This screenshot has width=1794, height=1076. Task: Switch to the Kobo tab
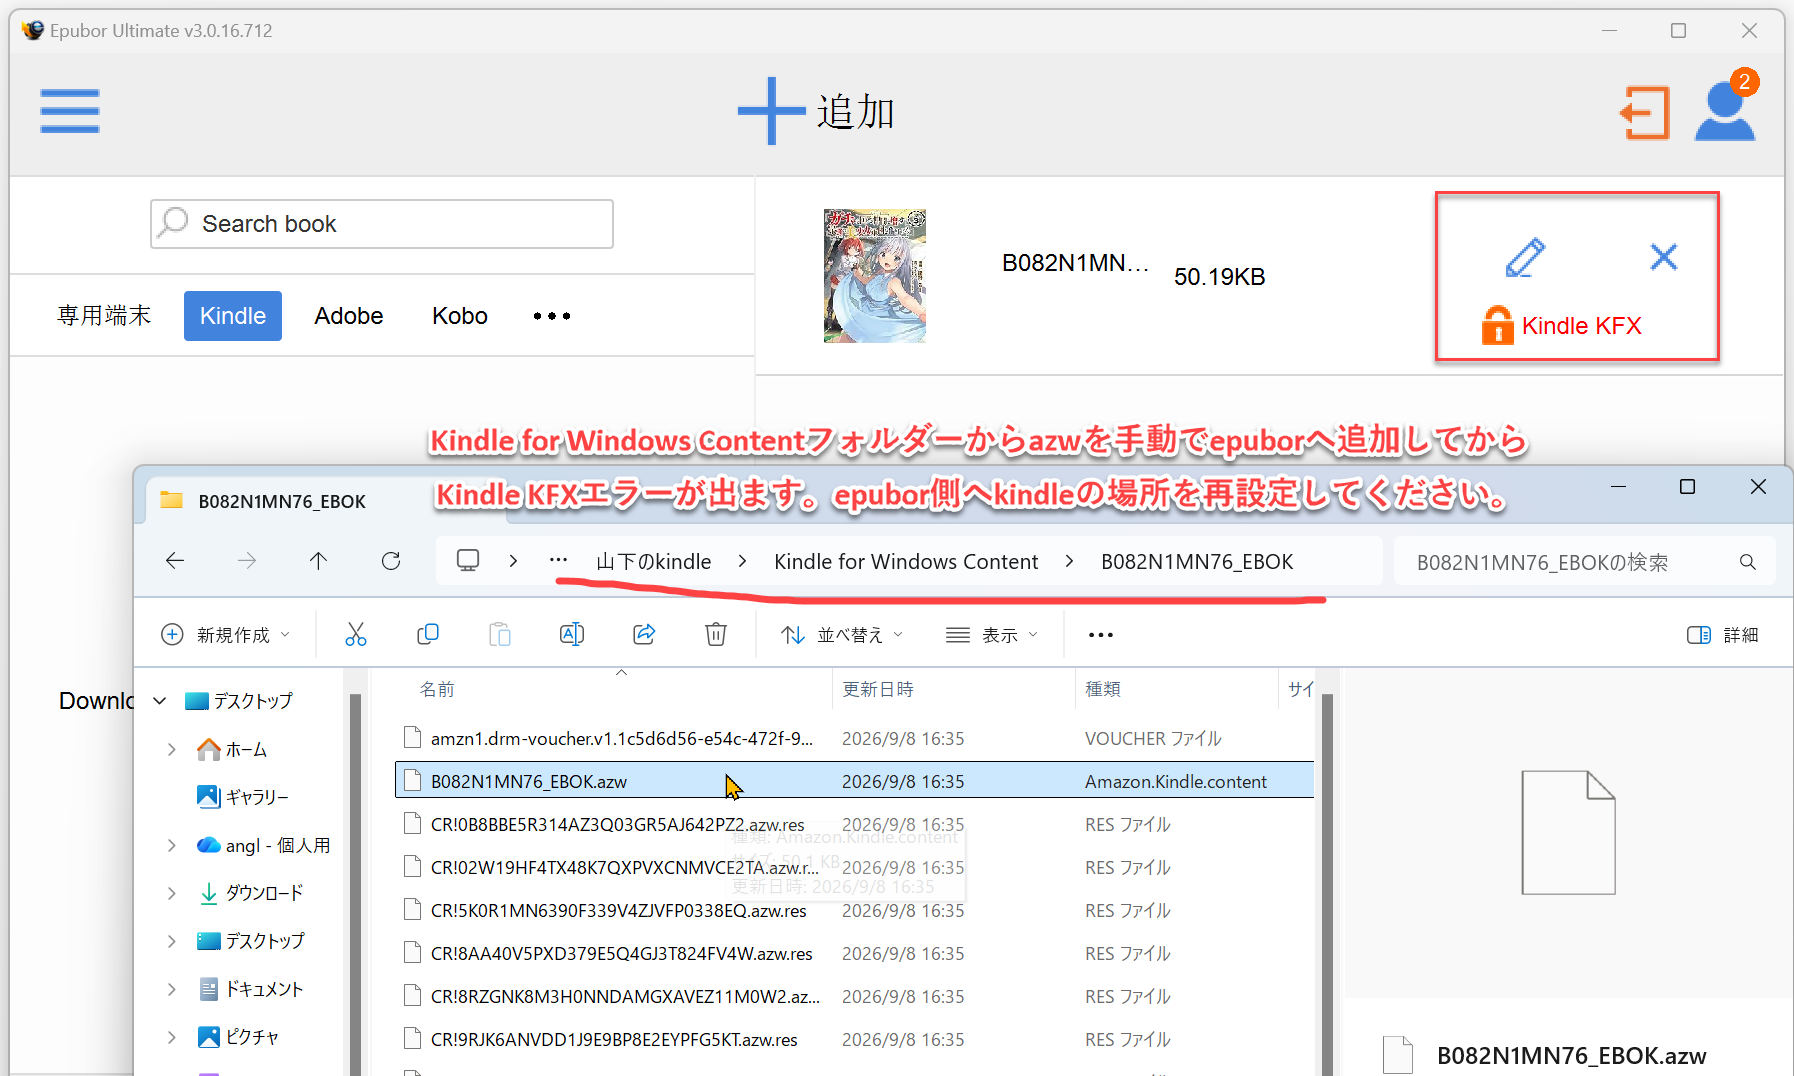[460, 316]
